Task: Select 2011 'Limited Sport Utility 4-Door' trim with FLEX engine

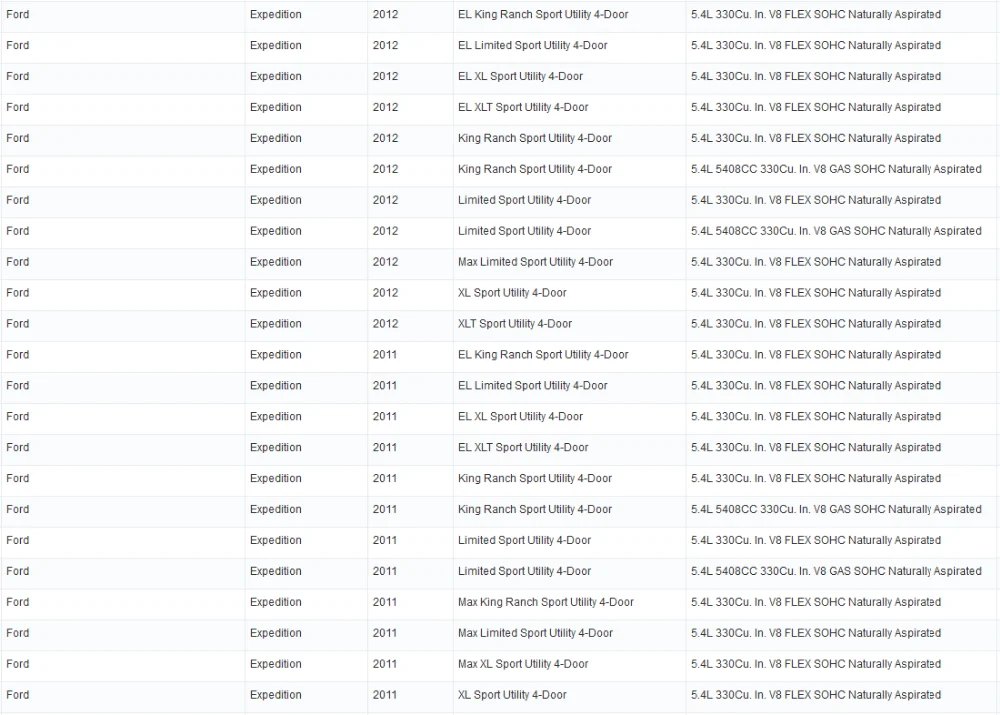Action: tap(524, 540)
